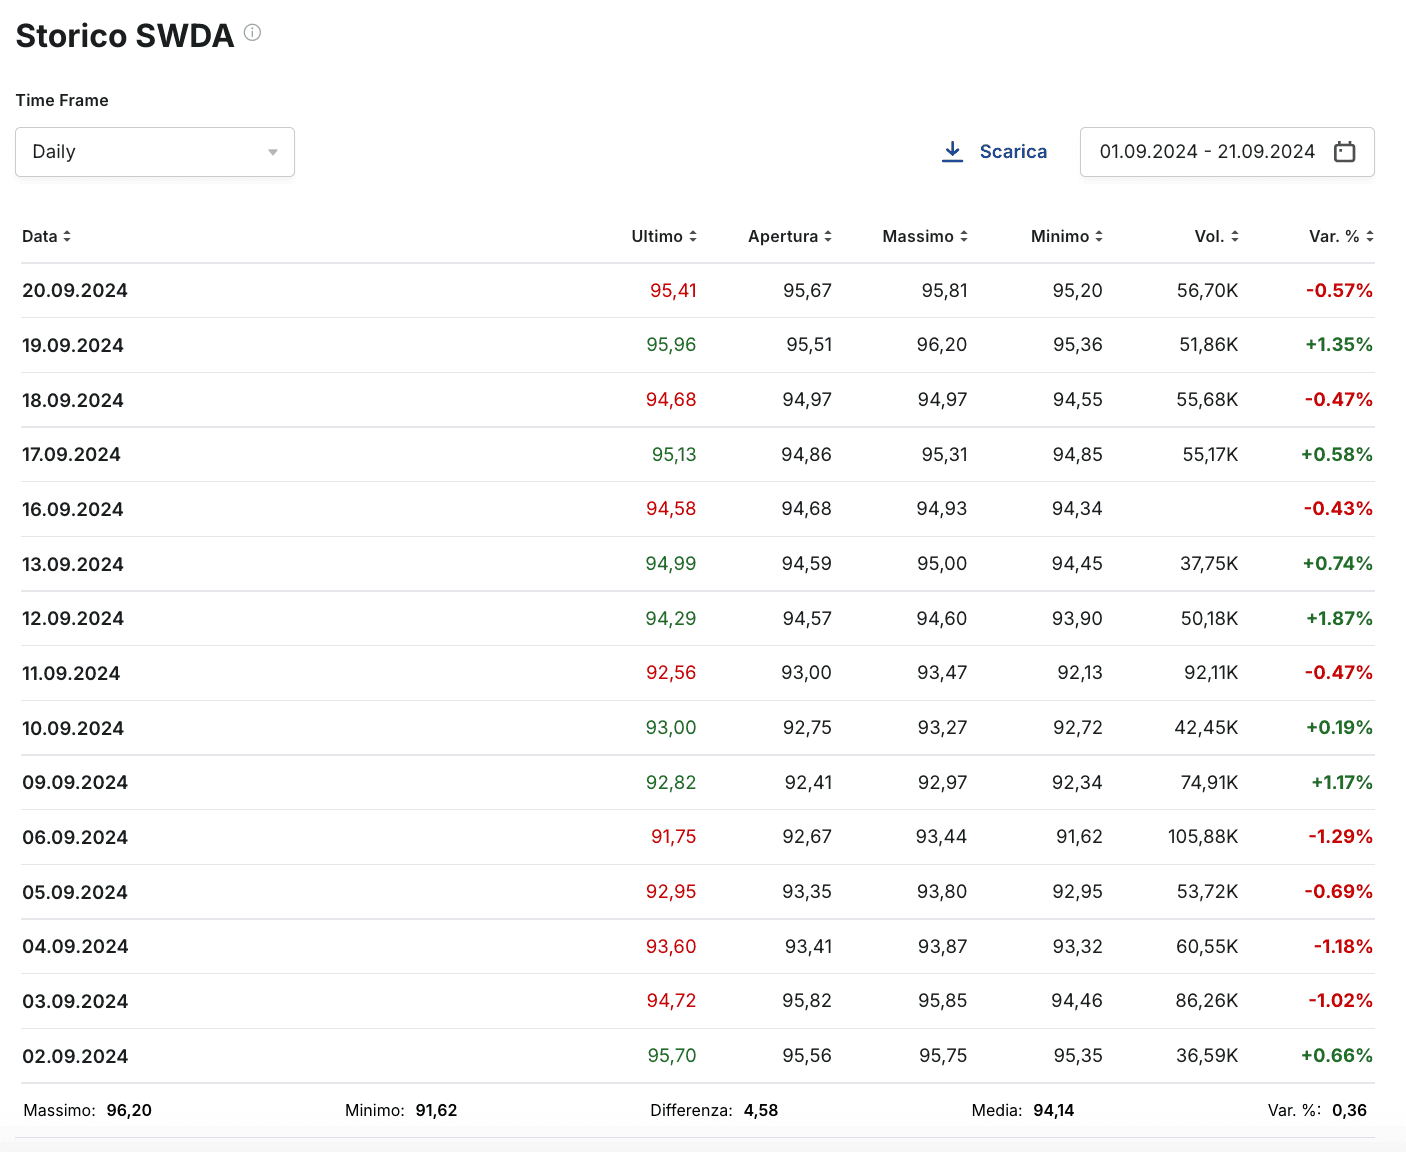Viewport: 1406px width, 1152px height.
Task: Click volume value 105,88K
Action: (x=1203, y=837)
